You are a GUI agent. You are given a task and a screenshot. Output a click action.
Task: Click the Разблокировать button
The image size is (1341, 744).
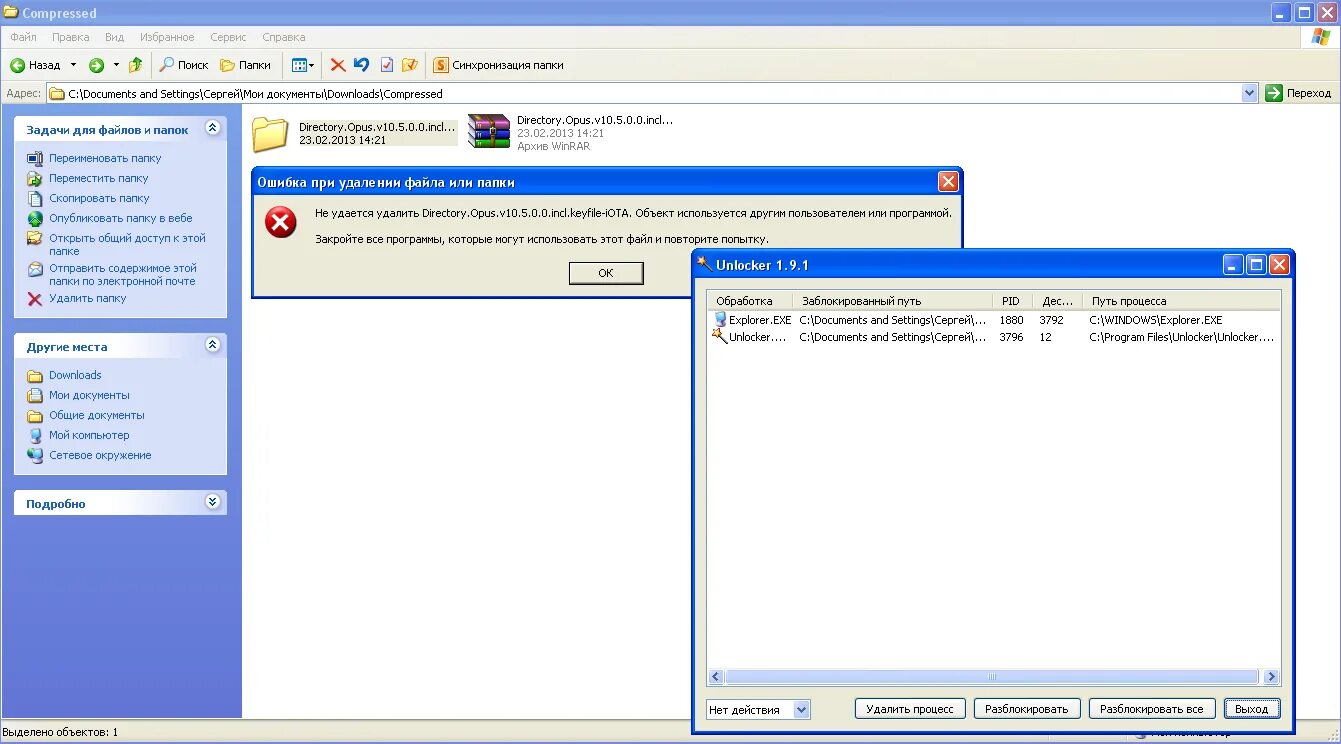1026,709
